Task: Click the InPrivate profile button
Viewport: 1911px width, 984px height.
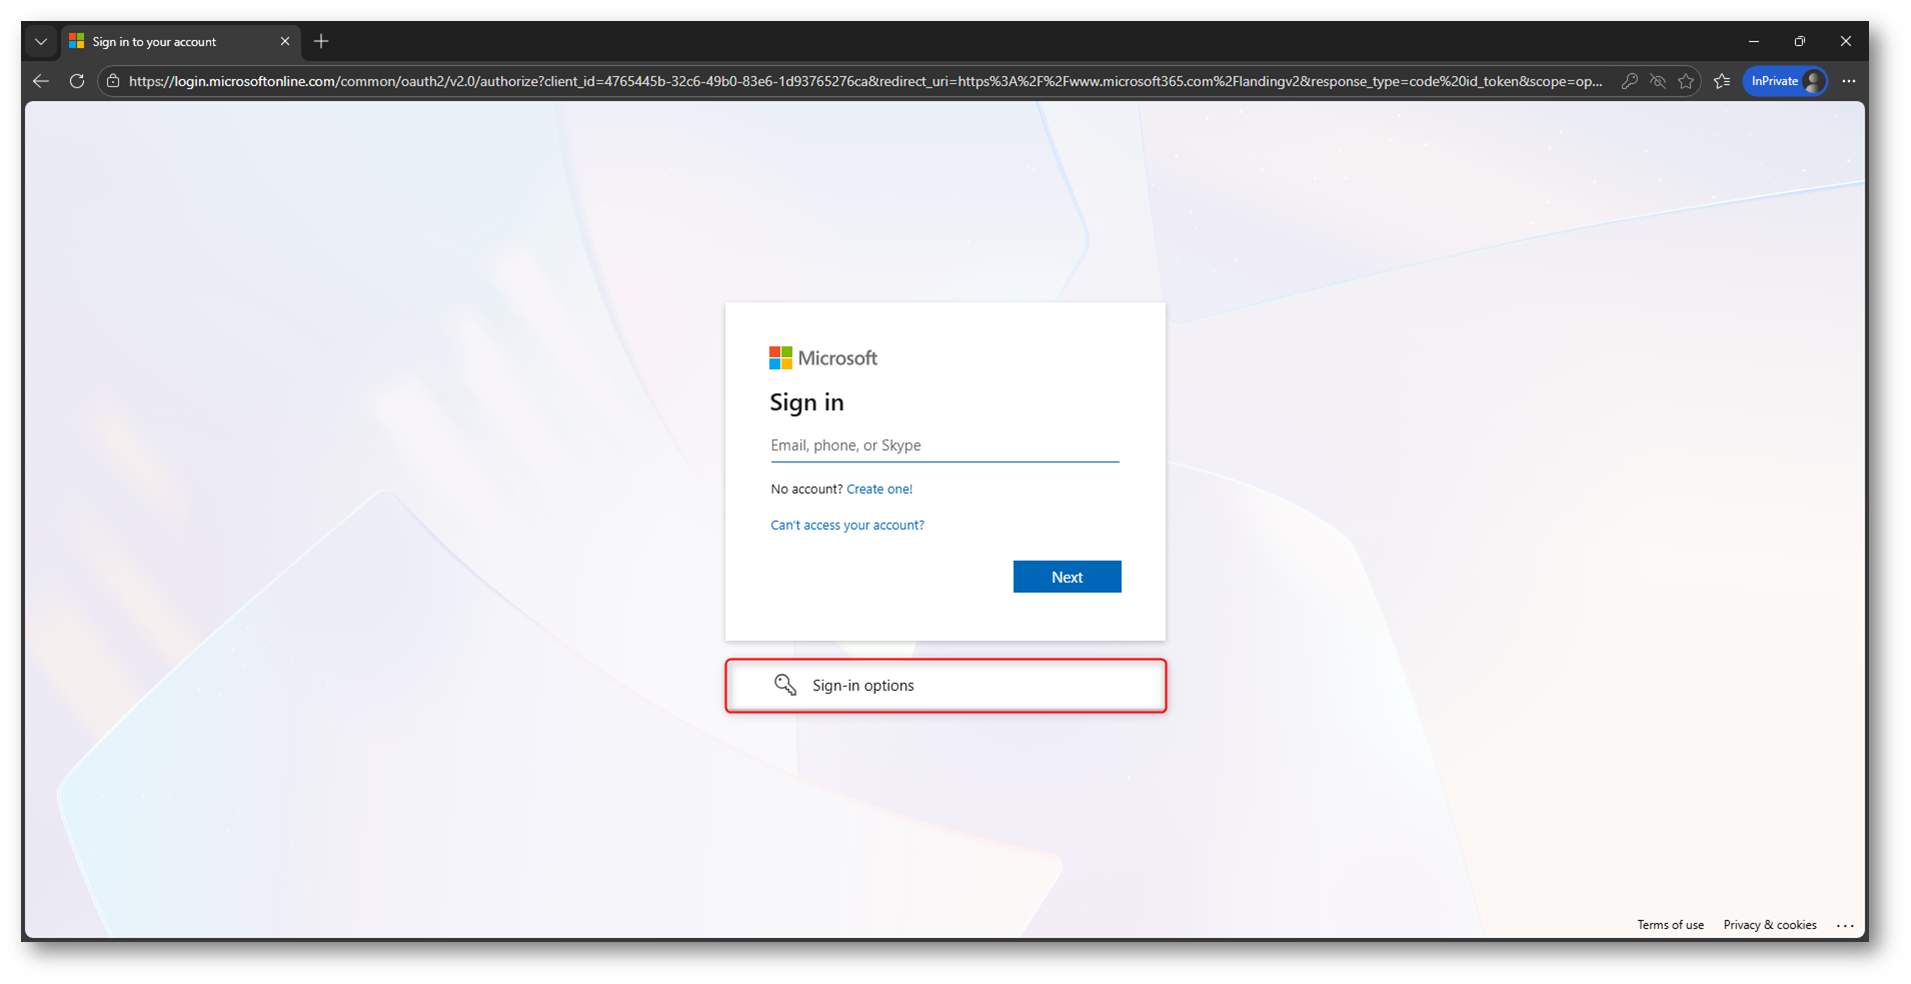Action: [1786, 81]
